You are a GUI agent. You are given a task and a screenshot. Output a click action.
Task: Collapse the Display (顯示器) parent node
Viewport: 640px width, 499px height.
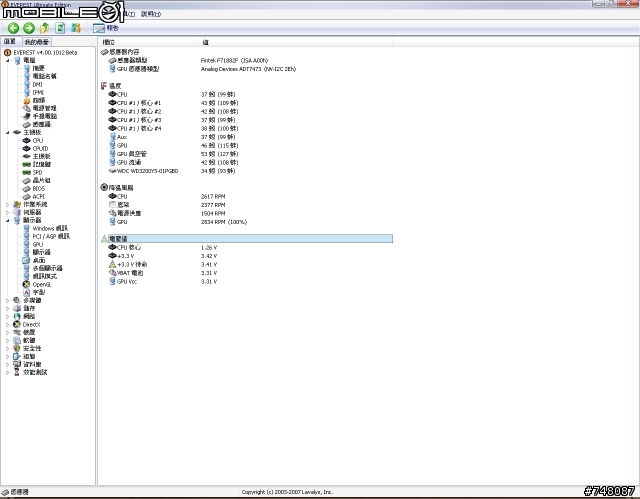pos(8,220)
